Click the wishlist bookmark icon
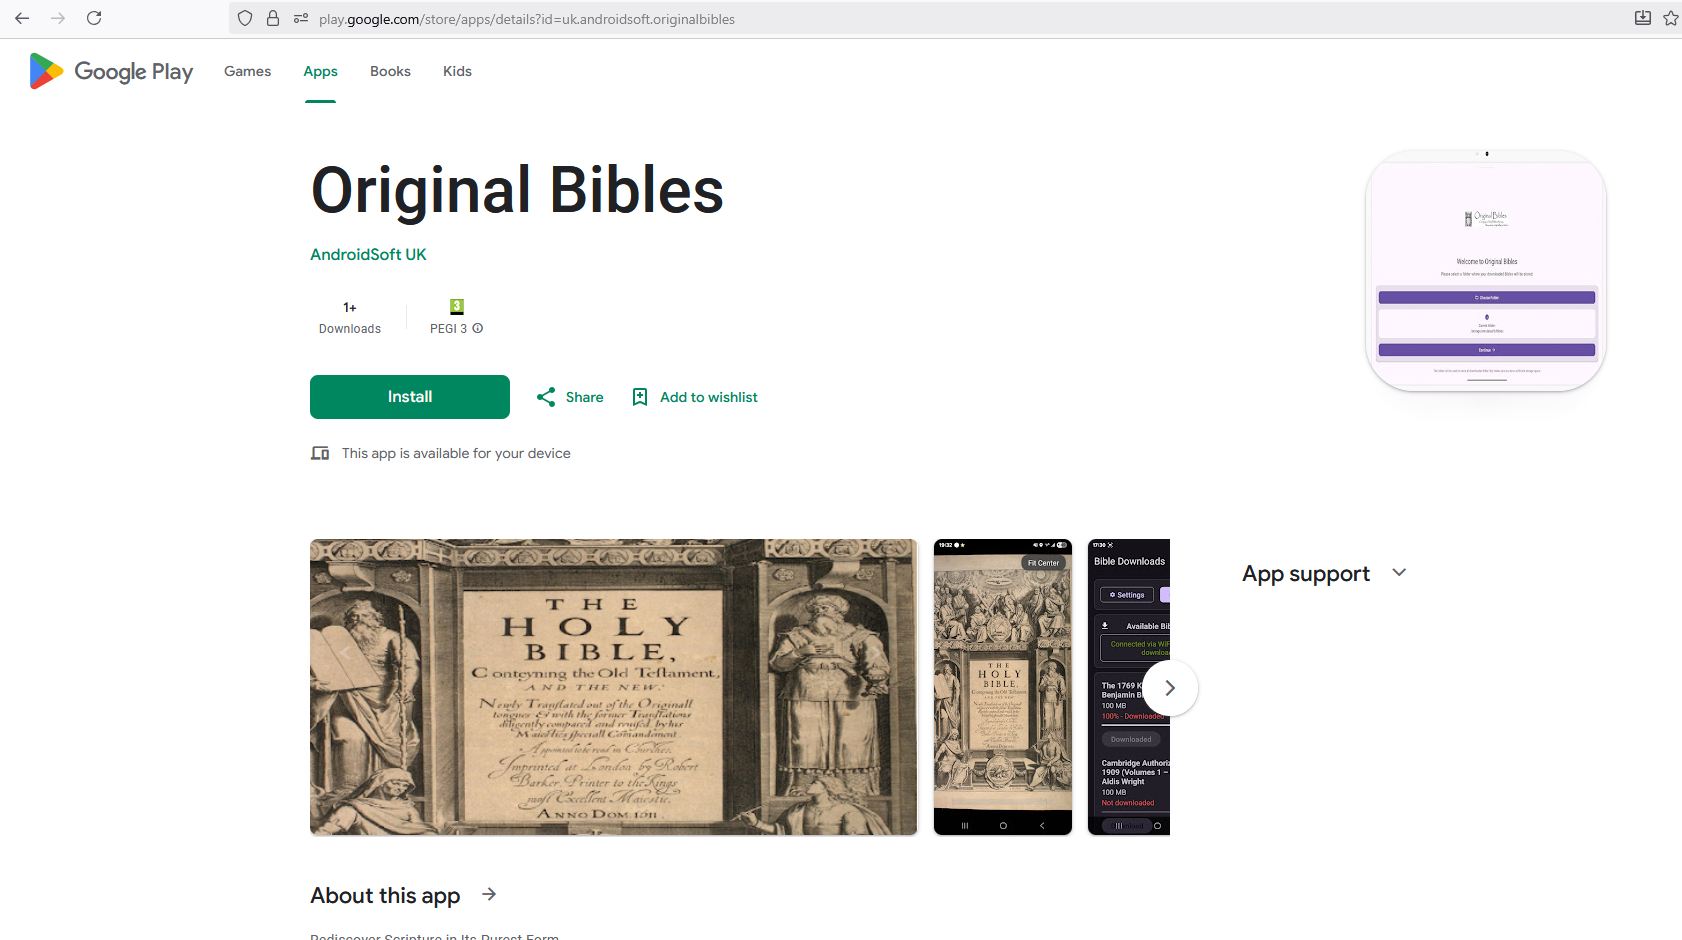1682x940 pixels. click(x=640, y=397)
